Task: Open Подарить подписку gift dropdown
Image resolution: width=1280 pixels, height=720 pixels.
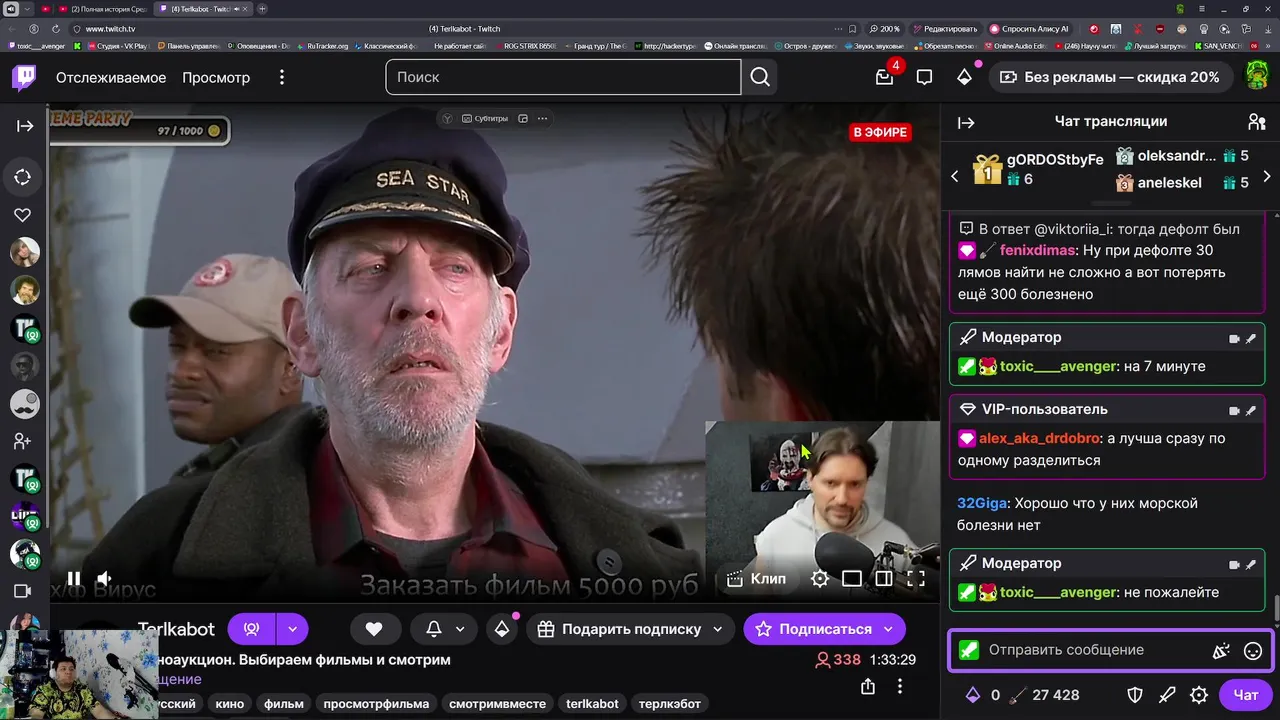Action: pyautogui.click(x=630, y=629)
